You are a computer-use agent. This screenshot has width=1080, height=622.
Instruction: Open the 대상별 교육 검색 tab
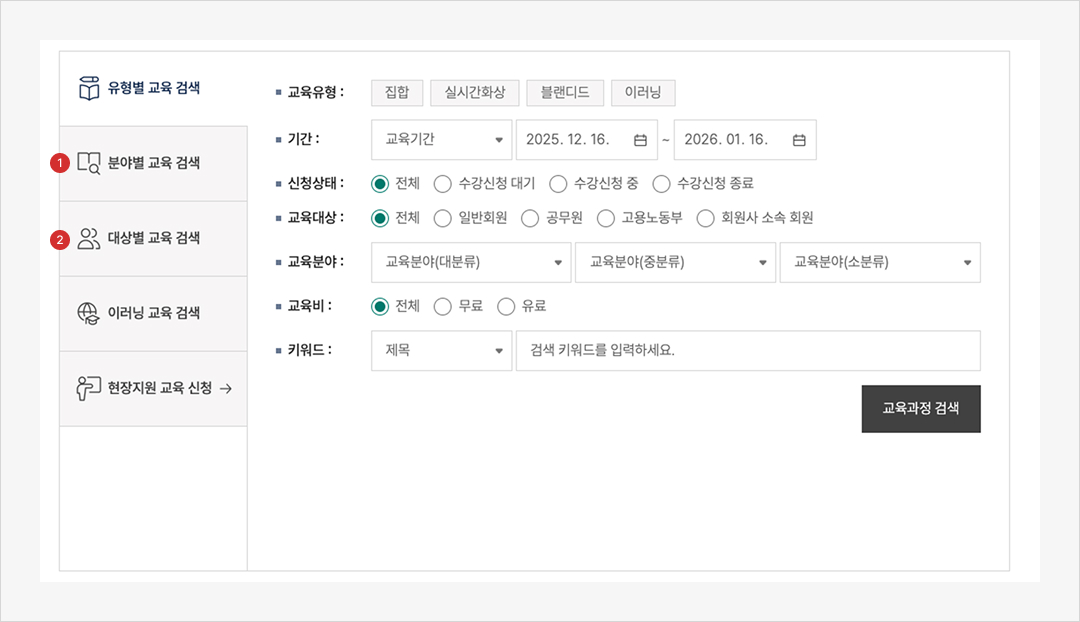(153, 238)
